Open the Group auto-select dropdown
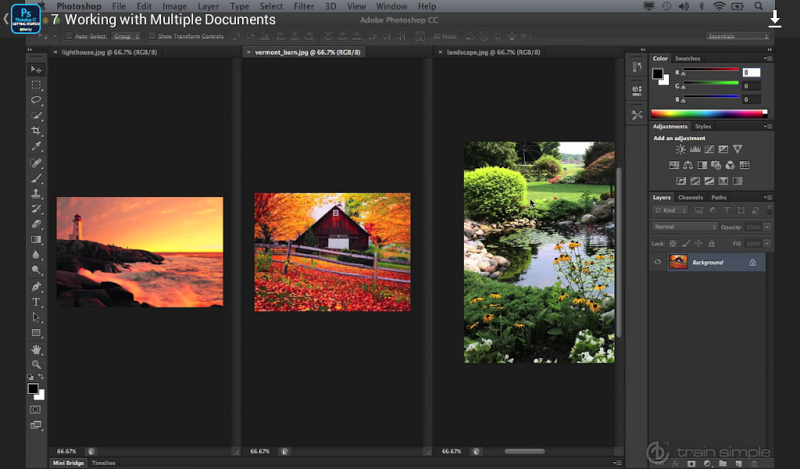 (x=125, y=36)
